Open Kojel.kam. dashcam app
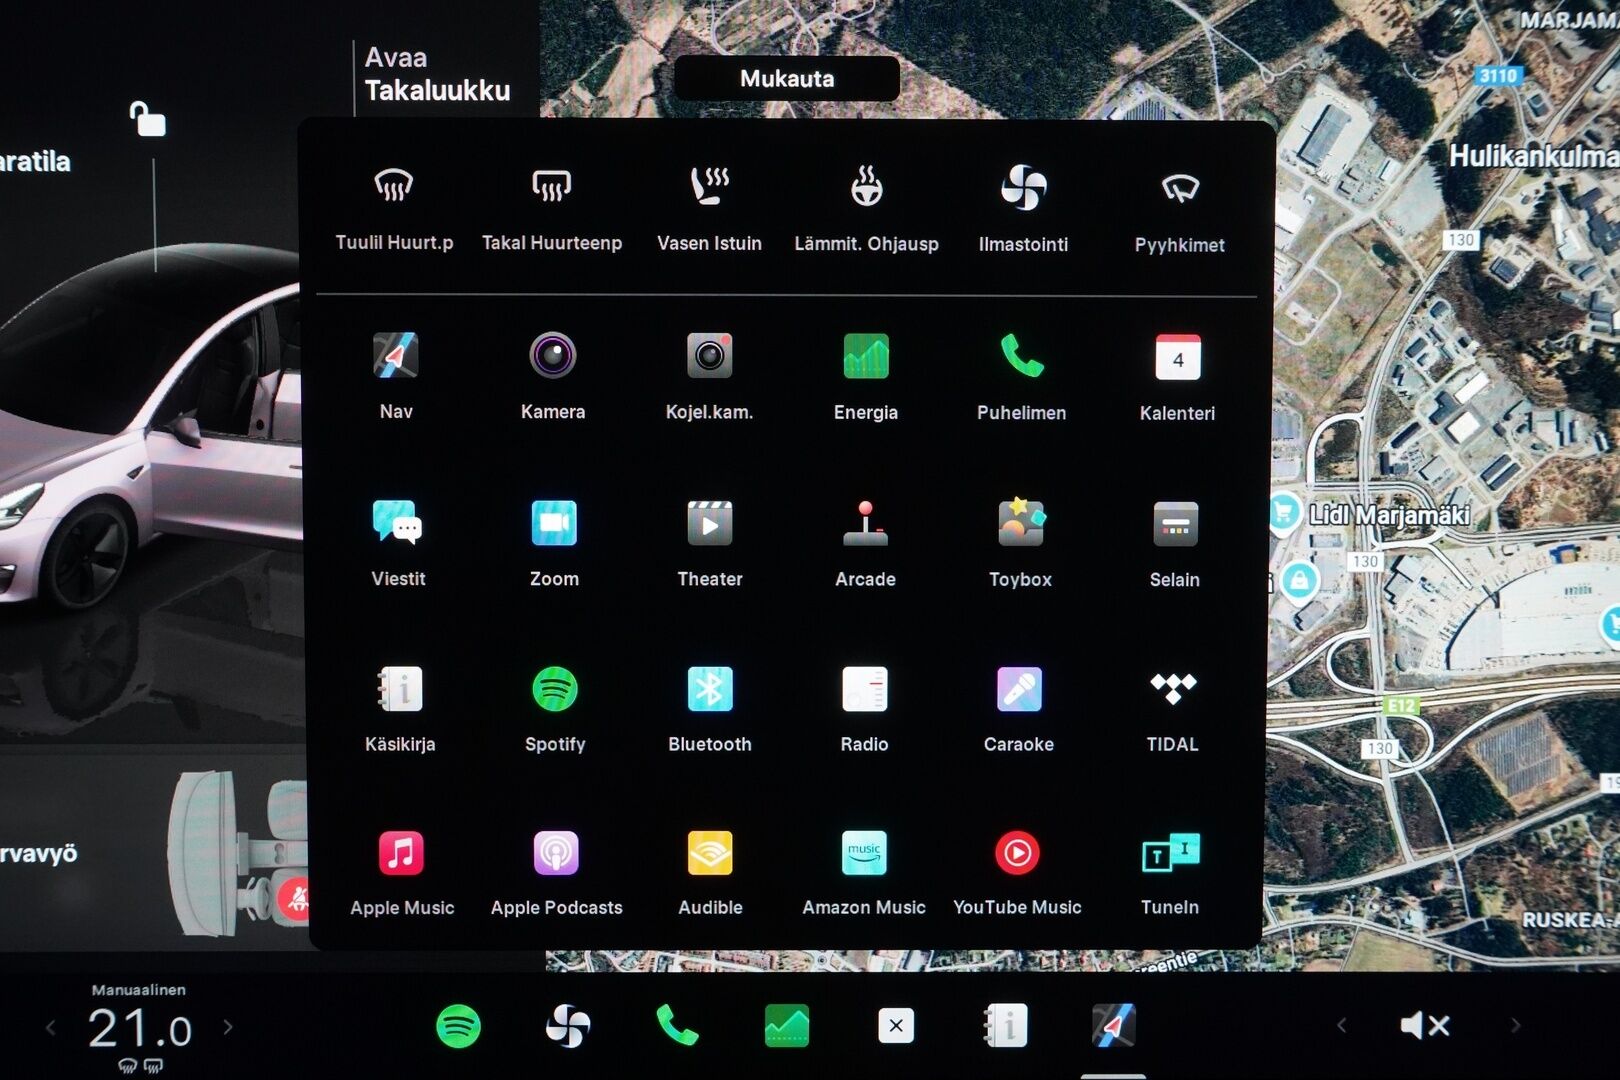1620x1080 pixels. (x=710, y=376)
